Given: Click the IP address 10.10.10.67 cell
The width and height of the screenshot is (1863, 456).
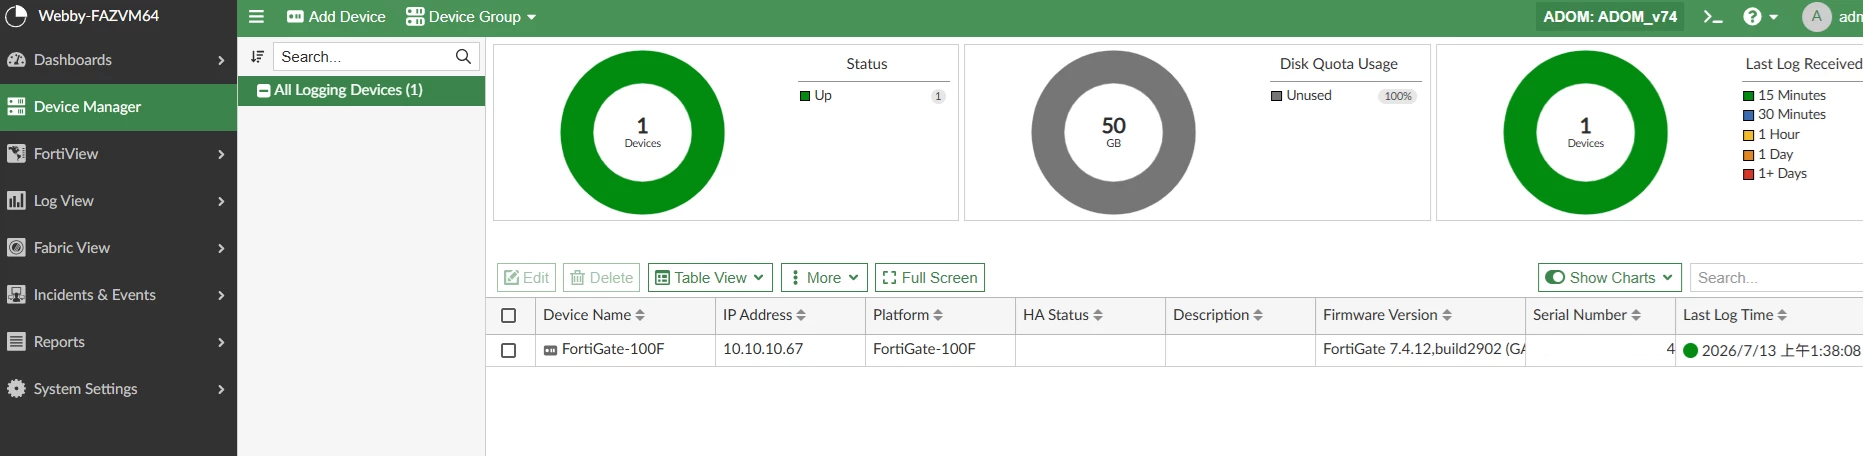Looking at the screenshot, I should [x=790, y=350].
